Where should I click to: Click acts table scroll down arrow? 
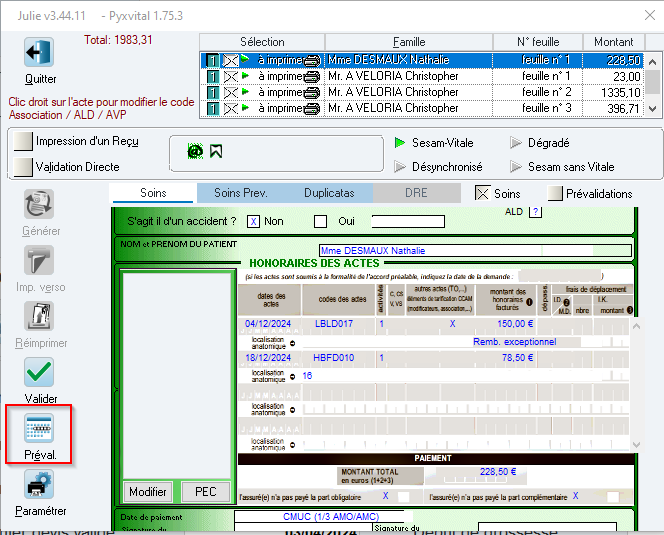click(636, 444)
